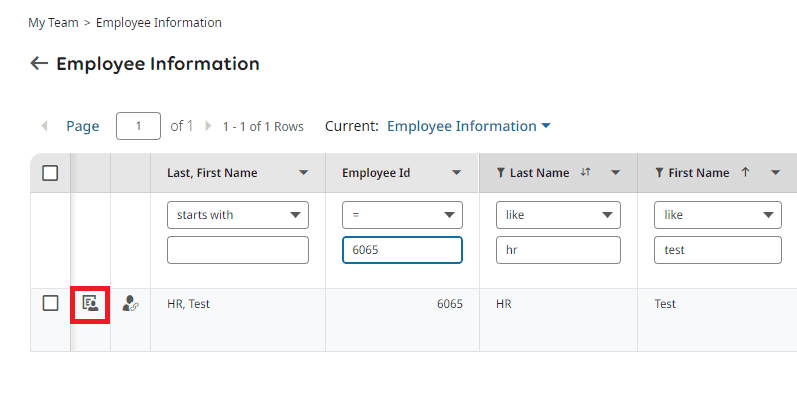Screen dimensions: 797x403
Task: Go to previous page arrow
Action: pos(45,126)
